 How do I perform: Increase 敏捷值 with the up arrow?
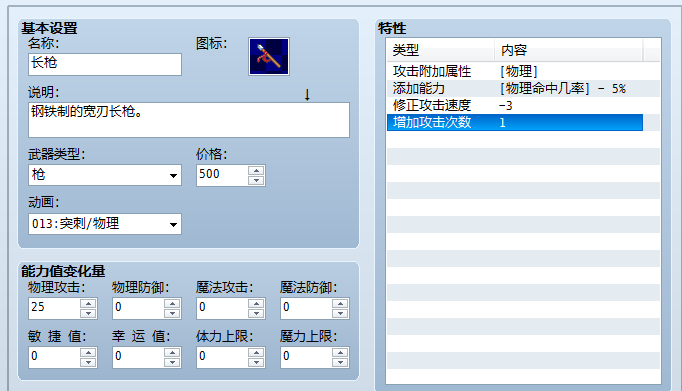[x=88, y=352]
